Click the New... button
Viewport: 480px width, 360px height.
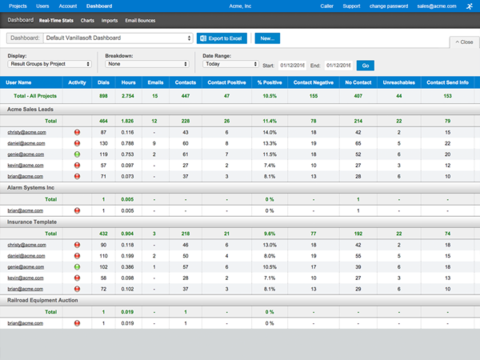(x=267, y=38)
